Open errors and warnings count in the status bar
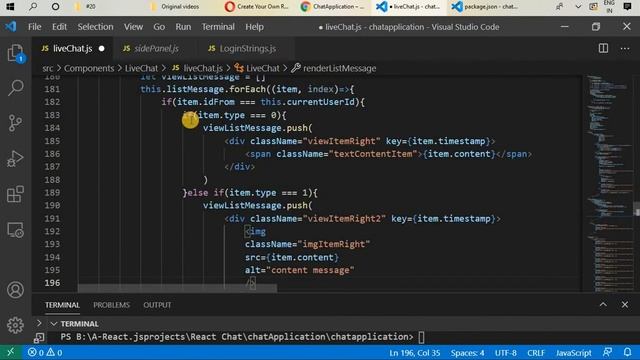This screenshot has height=360, width=640. tap(45, 352)
